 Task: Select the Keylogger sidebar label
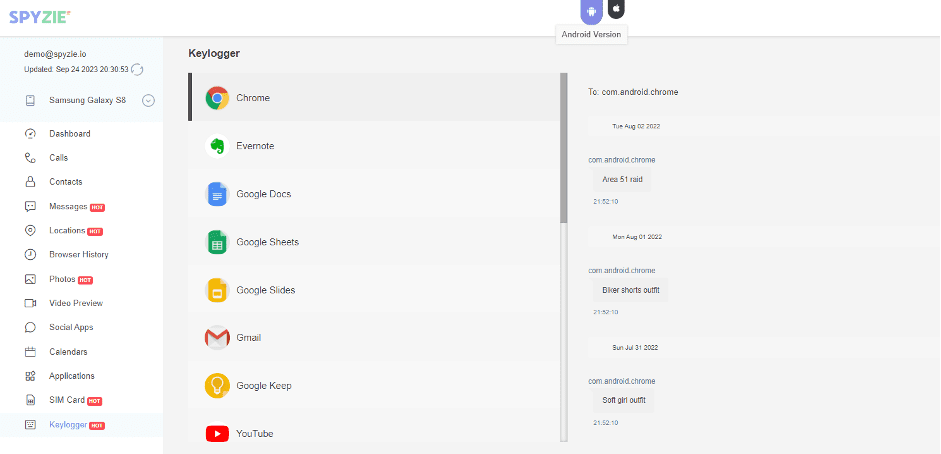click(x=68, y=425)
